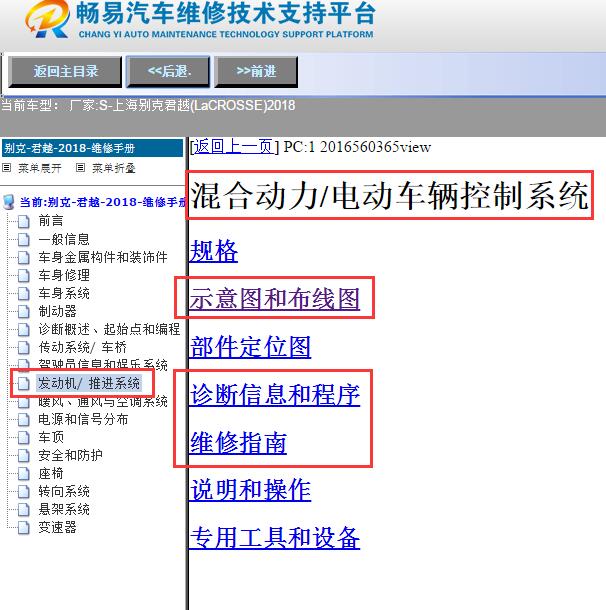Click the page icon next to 悬架系统

tap(24, 510)
